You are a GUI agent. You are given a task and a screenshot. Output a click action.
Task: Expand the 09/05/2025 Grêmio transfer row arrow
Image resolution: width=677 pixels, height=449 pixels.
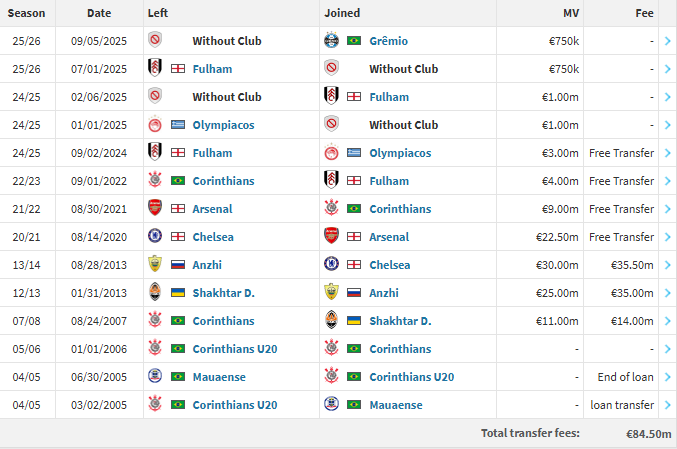pos(667,41)
